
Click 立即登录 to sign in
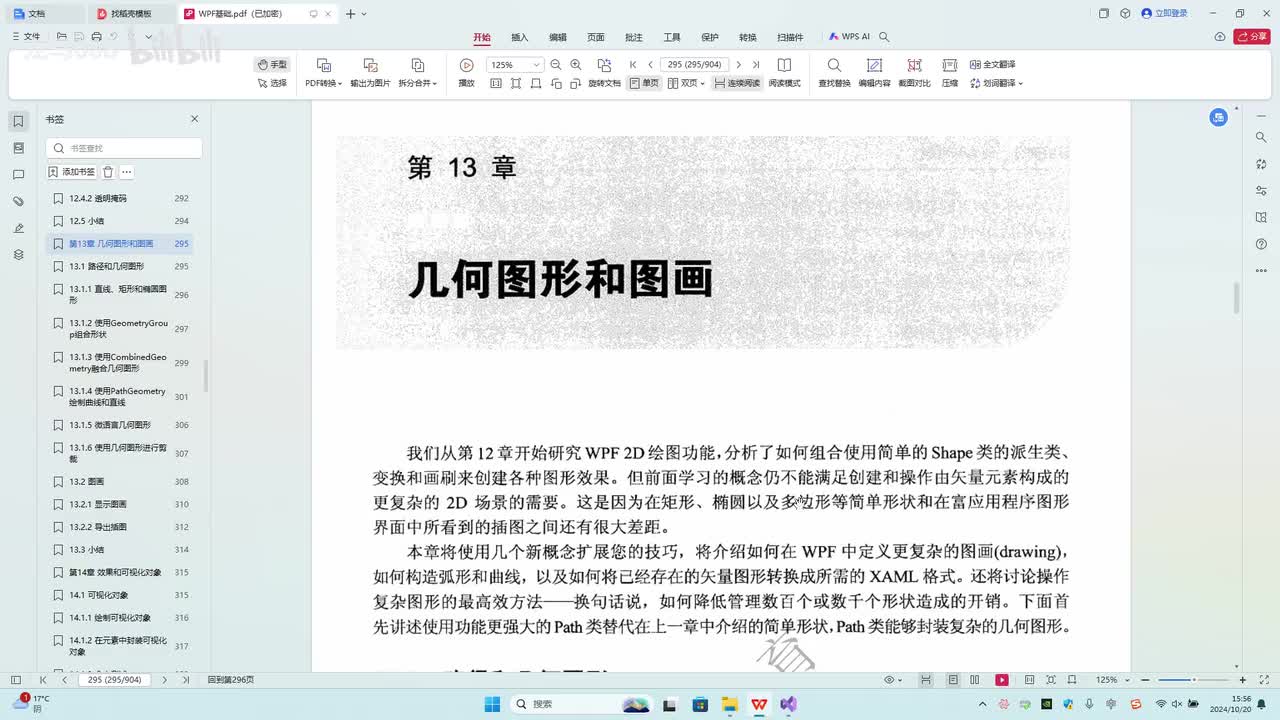1165,13
